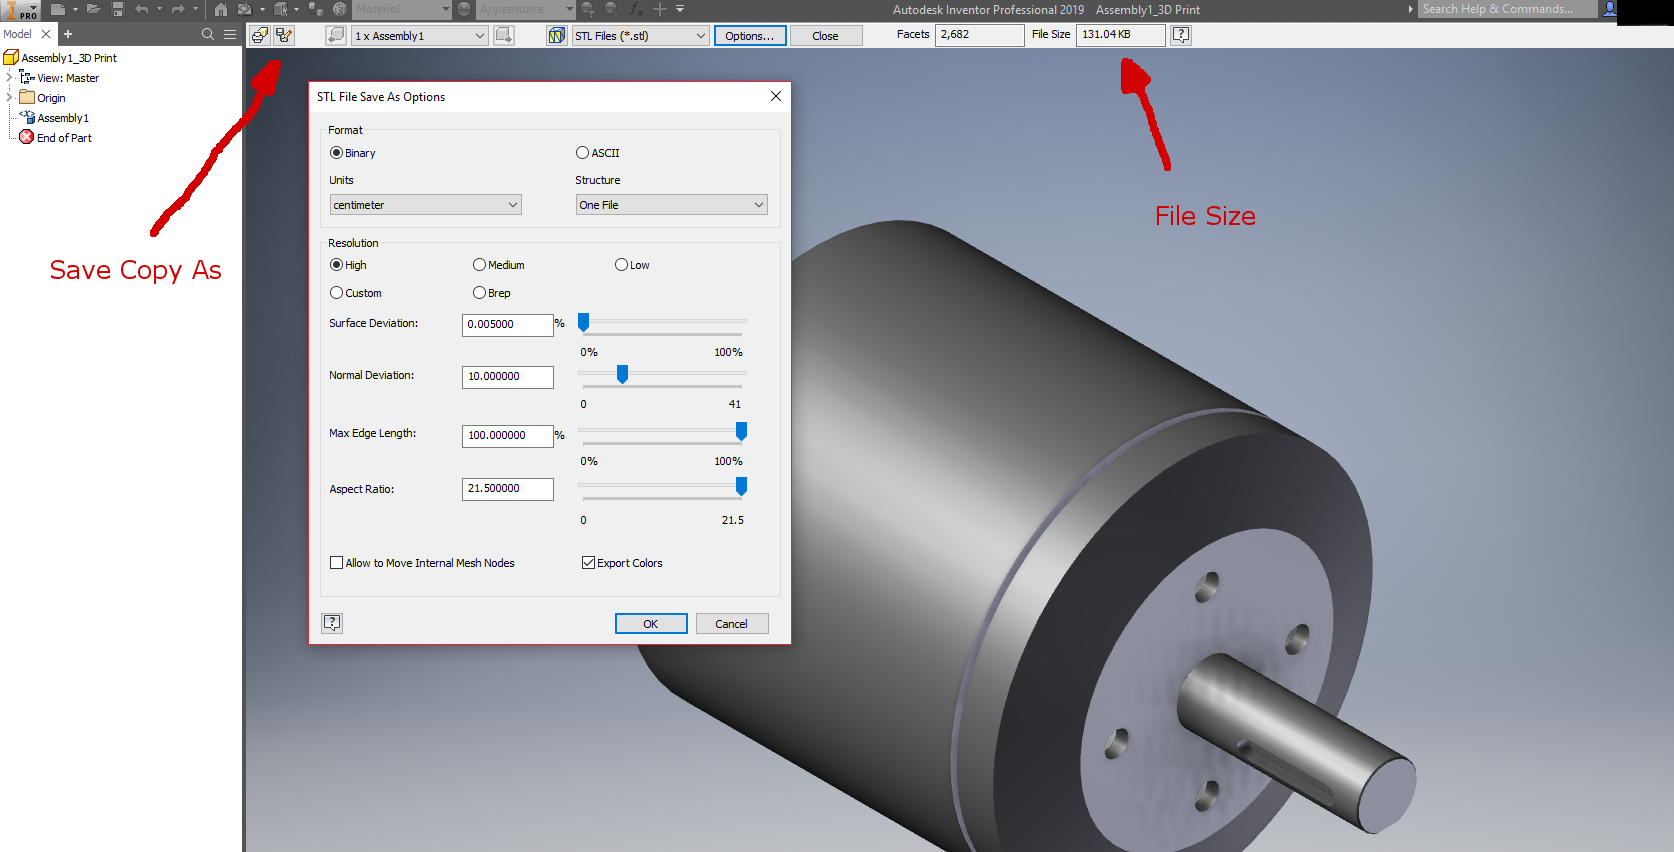Click the Save disk icon
This screenshot has height=852, width=1674.
point(118,9)
